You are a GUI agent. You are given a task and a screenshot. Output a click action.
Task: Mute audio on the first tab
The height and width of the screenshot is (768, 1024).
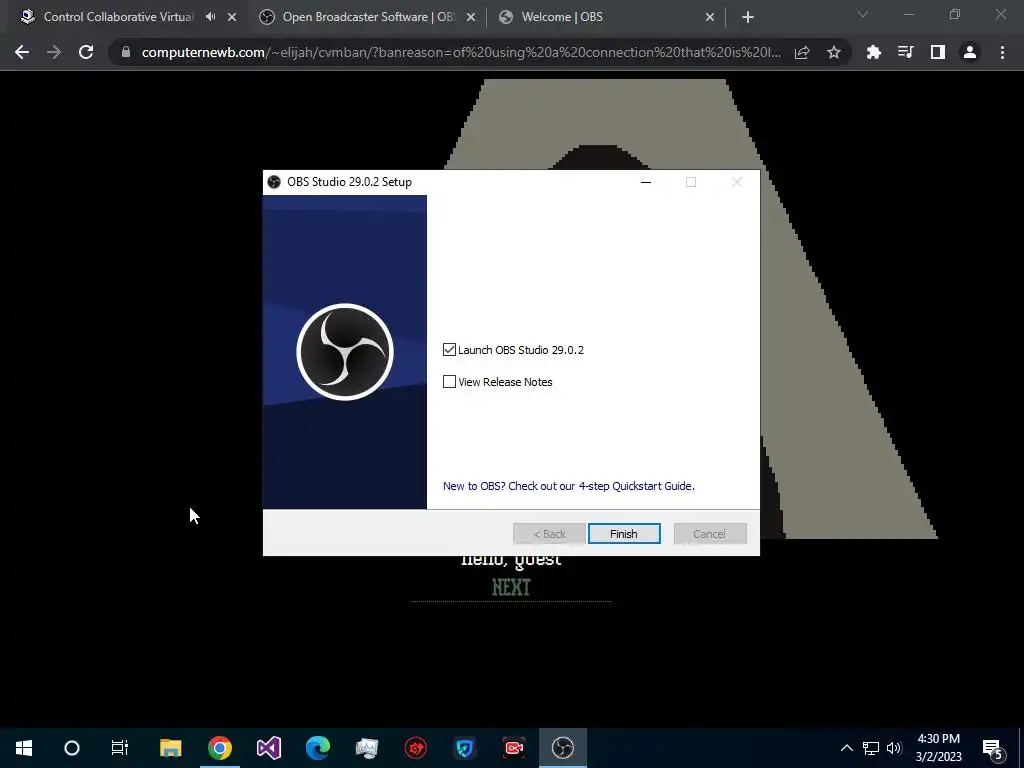click(x=210, y=17)
